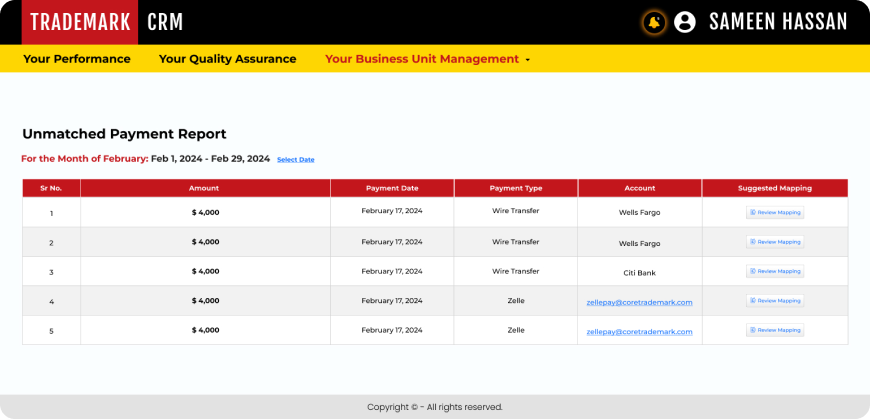Click the Account column header
This screenshot has height=419, width=870.
(x=639, y=188)
